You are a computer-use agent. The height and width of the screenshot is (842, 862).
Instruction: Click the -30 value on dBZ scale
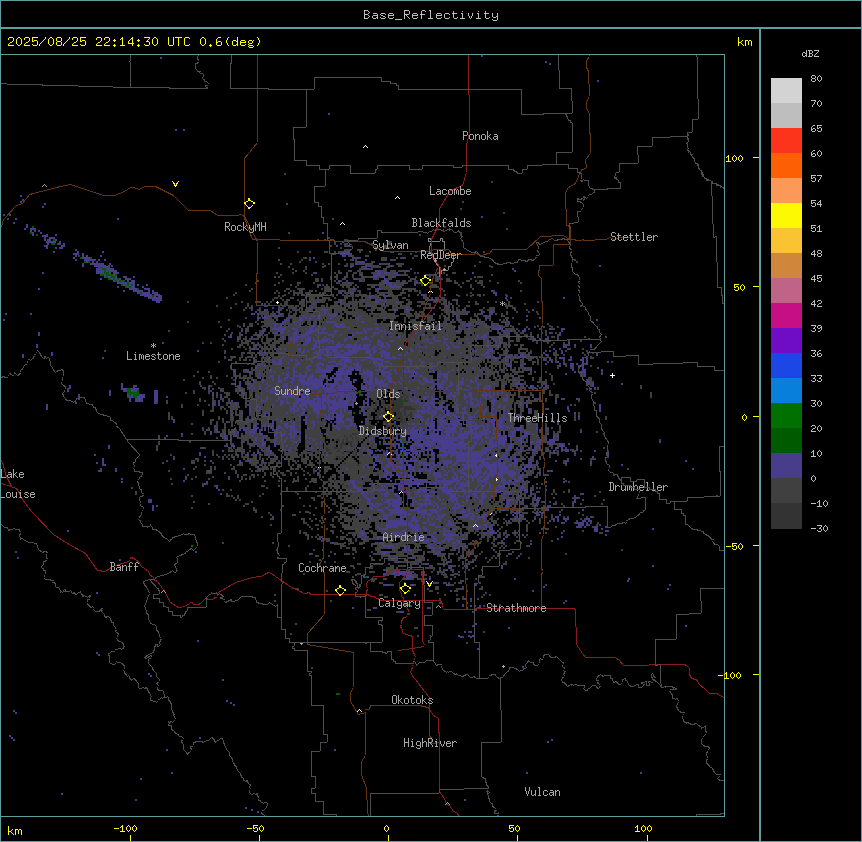[819, 529]
